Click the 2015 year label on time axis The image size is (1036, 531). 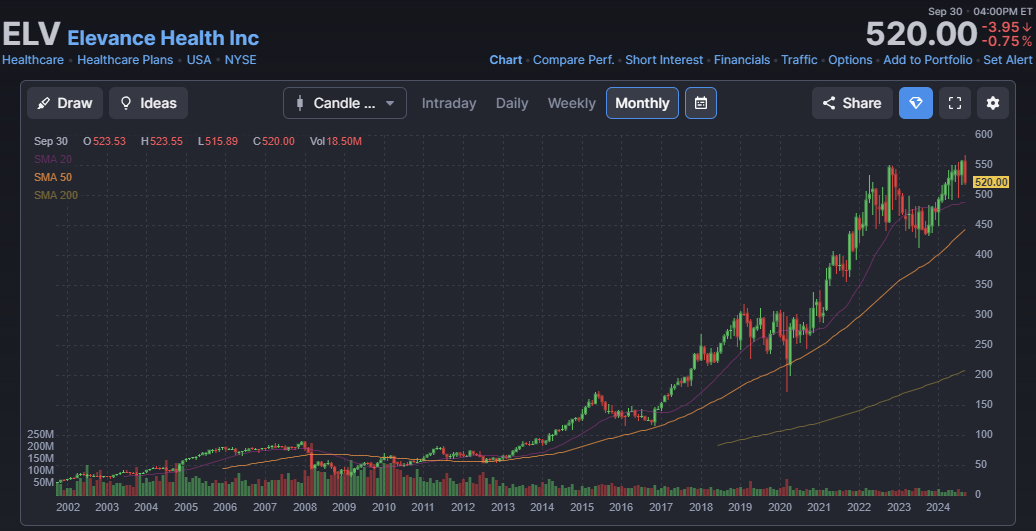point(582,507)
